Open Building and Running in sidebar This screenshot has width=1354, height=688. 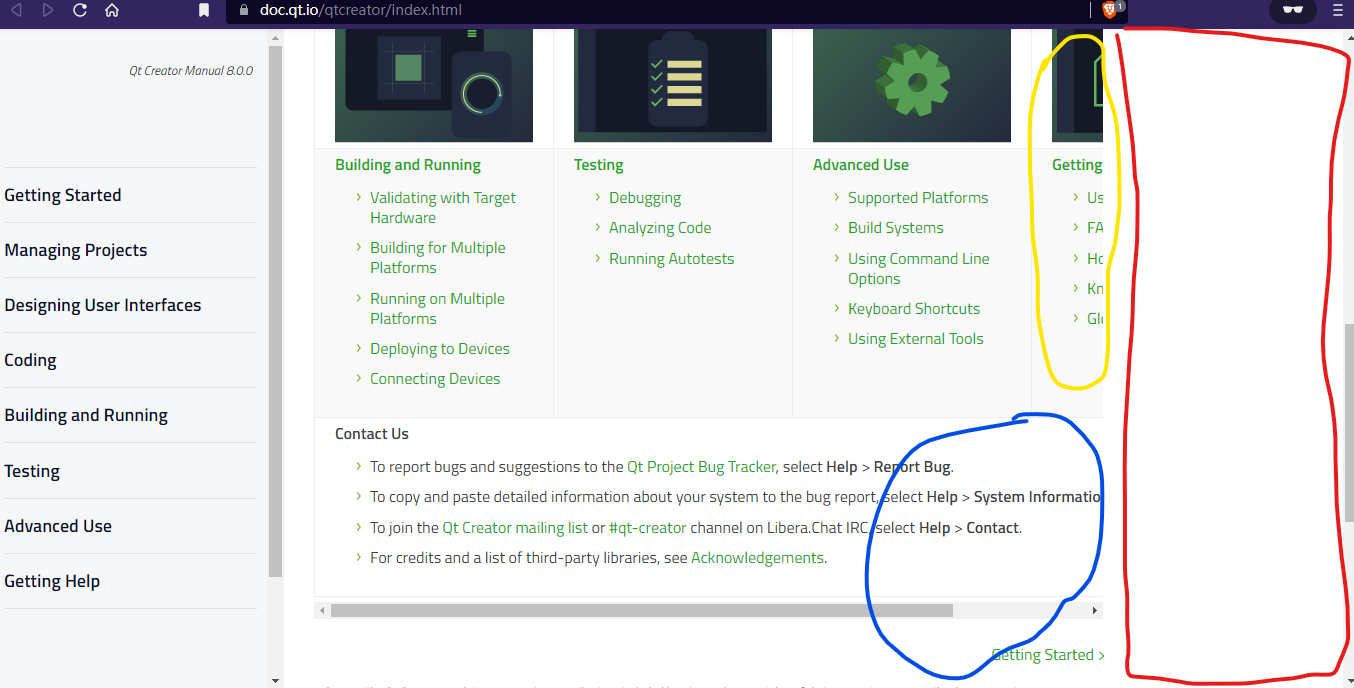(x=86, y=415)
